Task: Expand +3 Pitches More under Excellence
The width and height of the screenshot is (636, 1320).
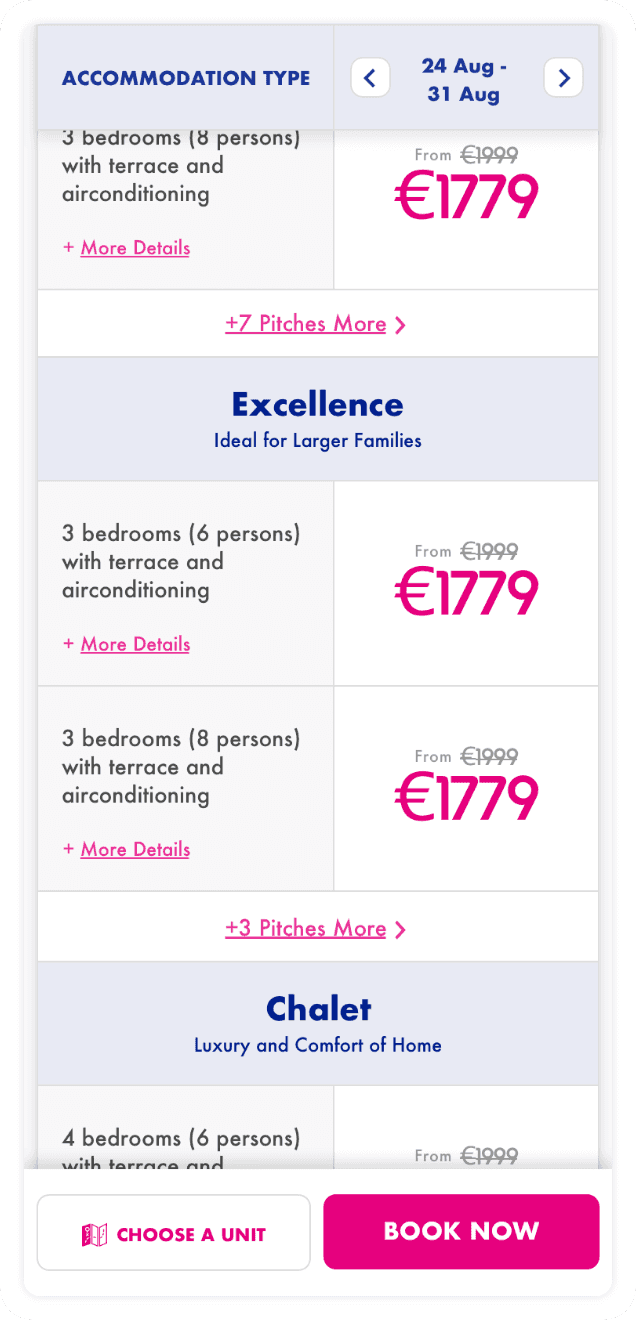Action: [306, 929]
